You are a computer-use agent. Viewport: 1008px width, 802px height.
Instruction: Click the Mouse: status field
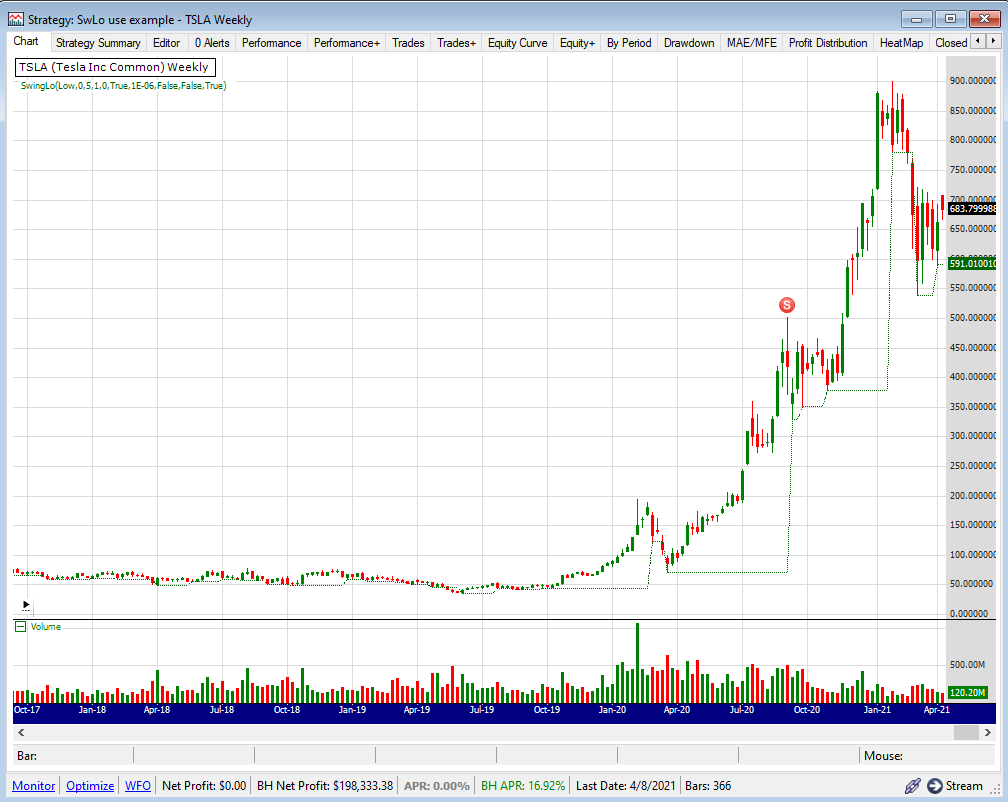coord(927,756)
